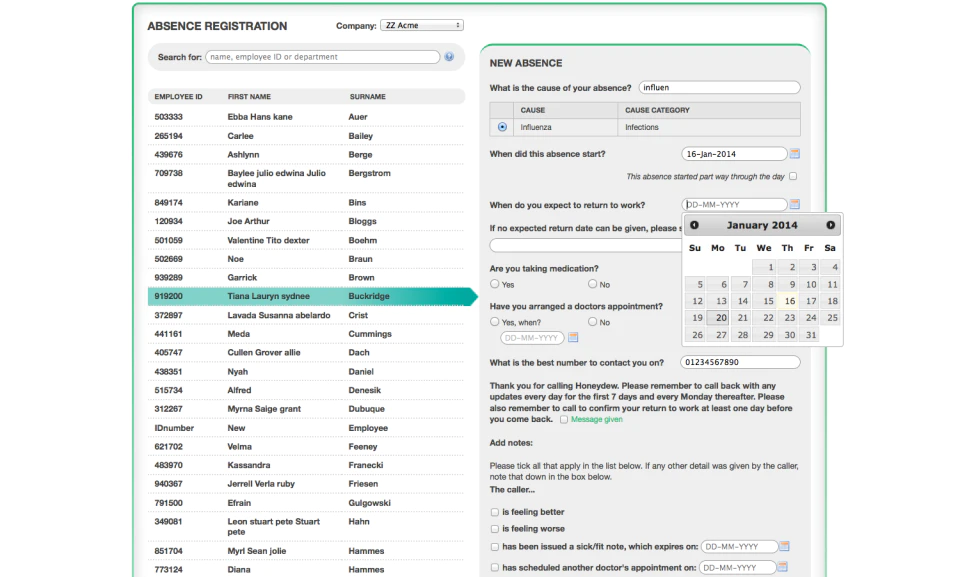Screen dimensions: 960x577
Task: Open calendar icon for doctor's appointment date
Action: (573, 338)
